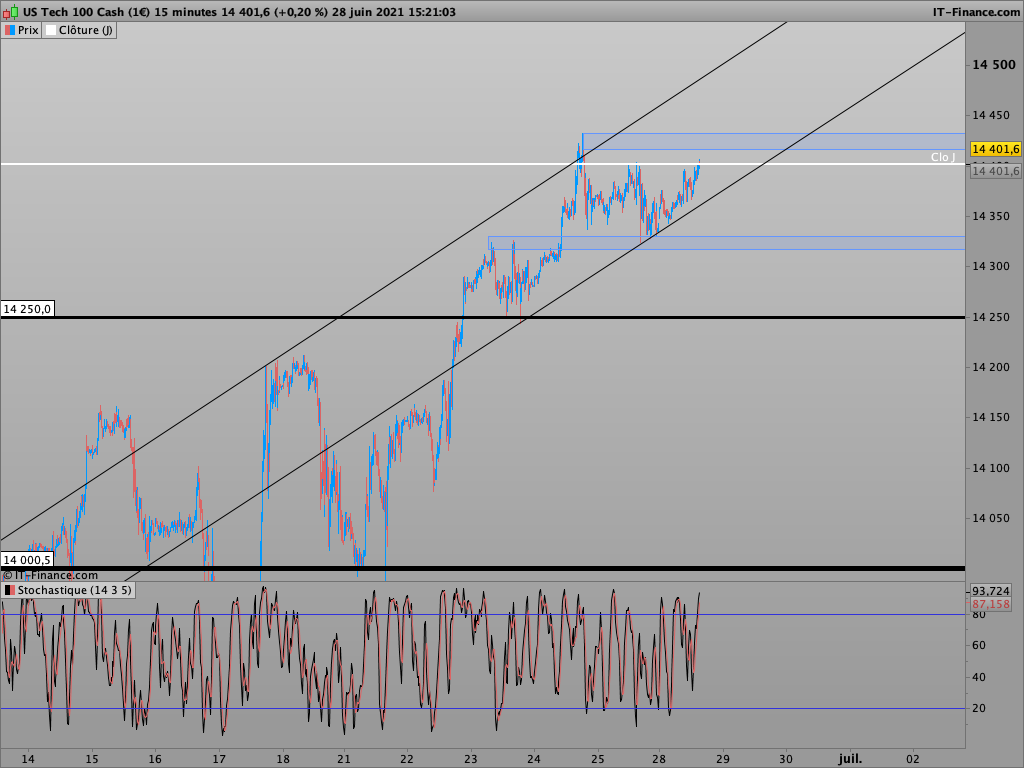The image size is (1024, 768).
Task: Click date 29 on the time axis
Action: 722,759
